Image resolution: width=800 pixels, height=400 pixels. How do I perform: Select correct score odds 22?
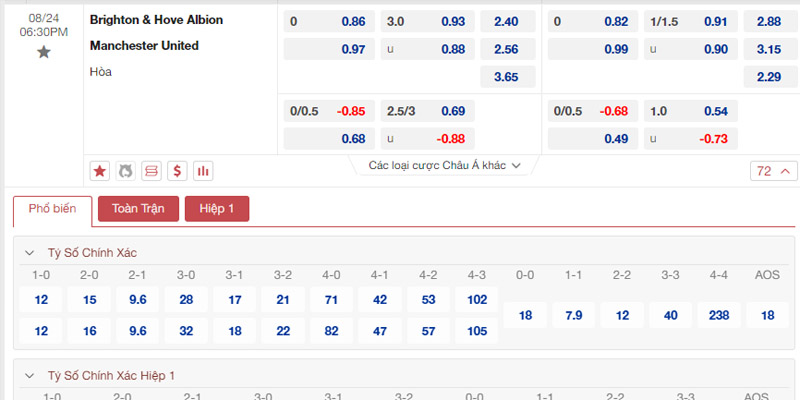point(283,331)
